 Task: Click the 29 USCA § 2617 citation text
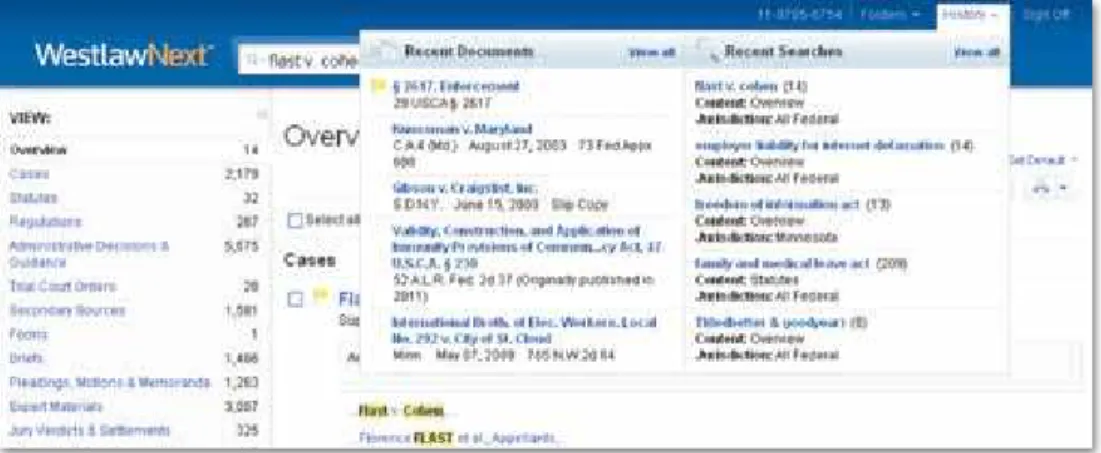point(442,103)
